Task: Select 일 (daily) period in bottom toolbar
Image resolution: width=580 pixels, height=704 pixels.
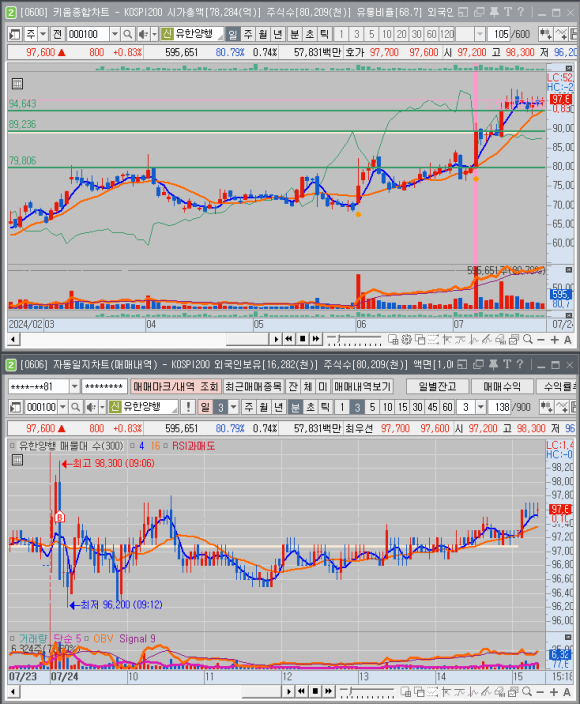Action: click(205, 407)
